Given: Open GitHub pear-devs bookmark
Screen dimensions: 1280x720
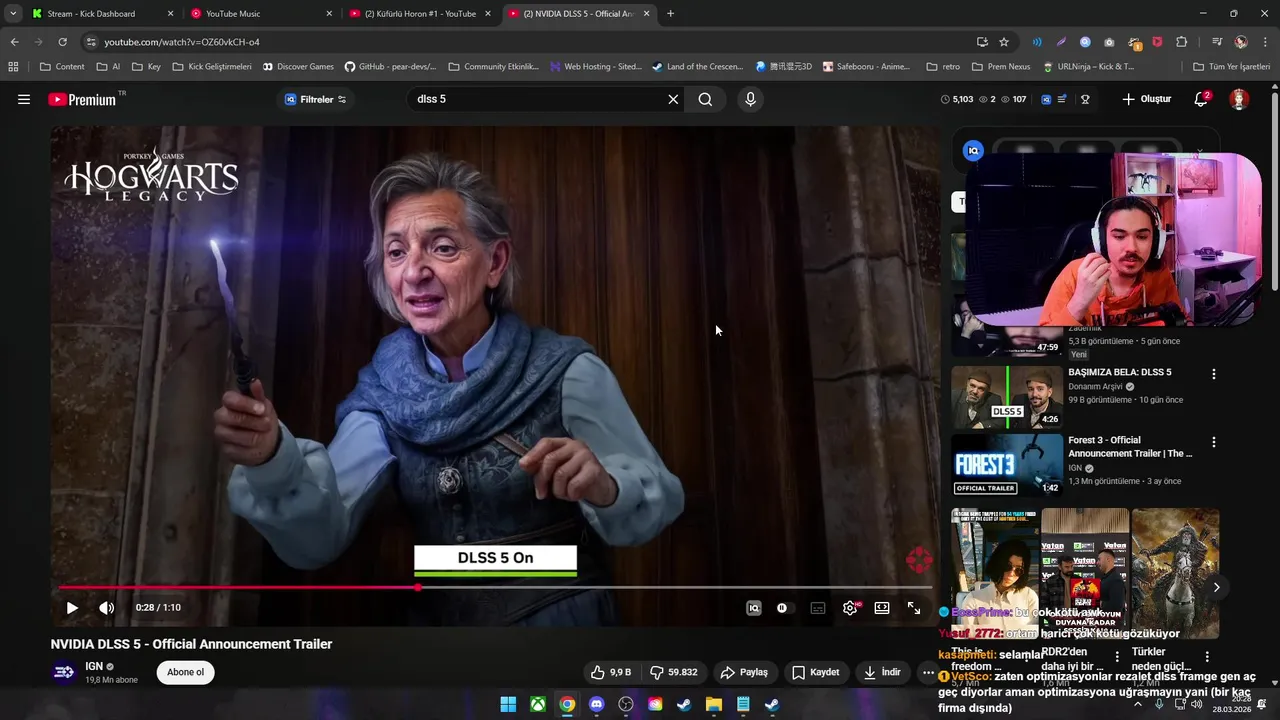Looking at the screenshot, I should pyautogui.click(x=390, y=67).
